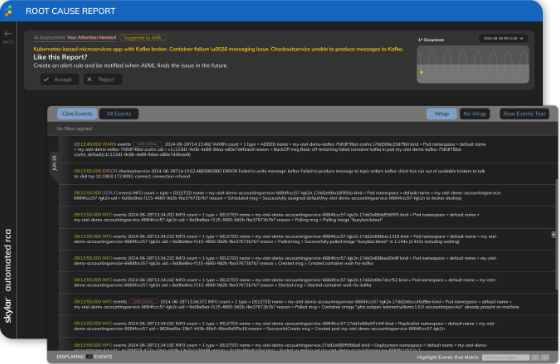Open Raw Events Text view

point(524,114)
